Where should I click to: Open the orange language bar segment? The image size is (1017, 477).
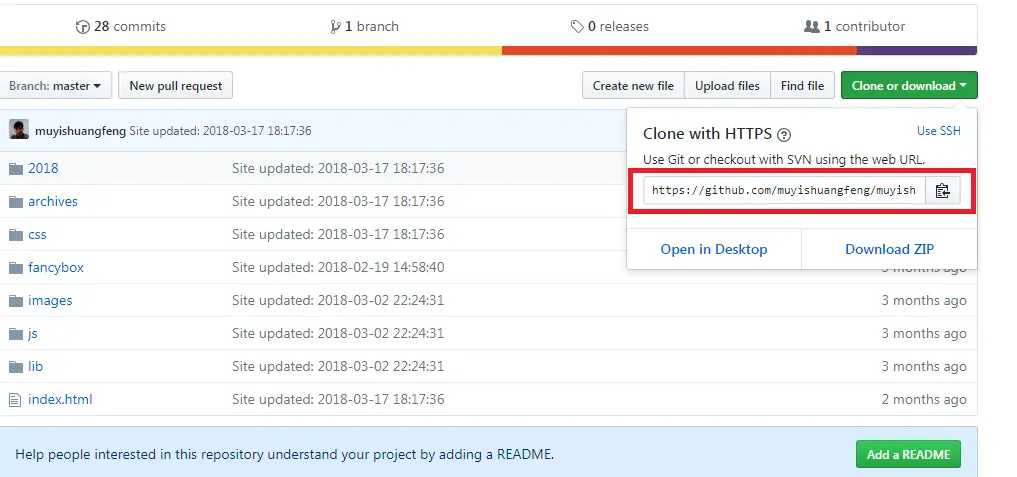[679, 51]
